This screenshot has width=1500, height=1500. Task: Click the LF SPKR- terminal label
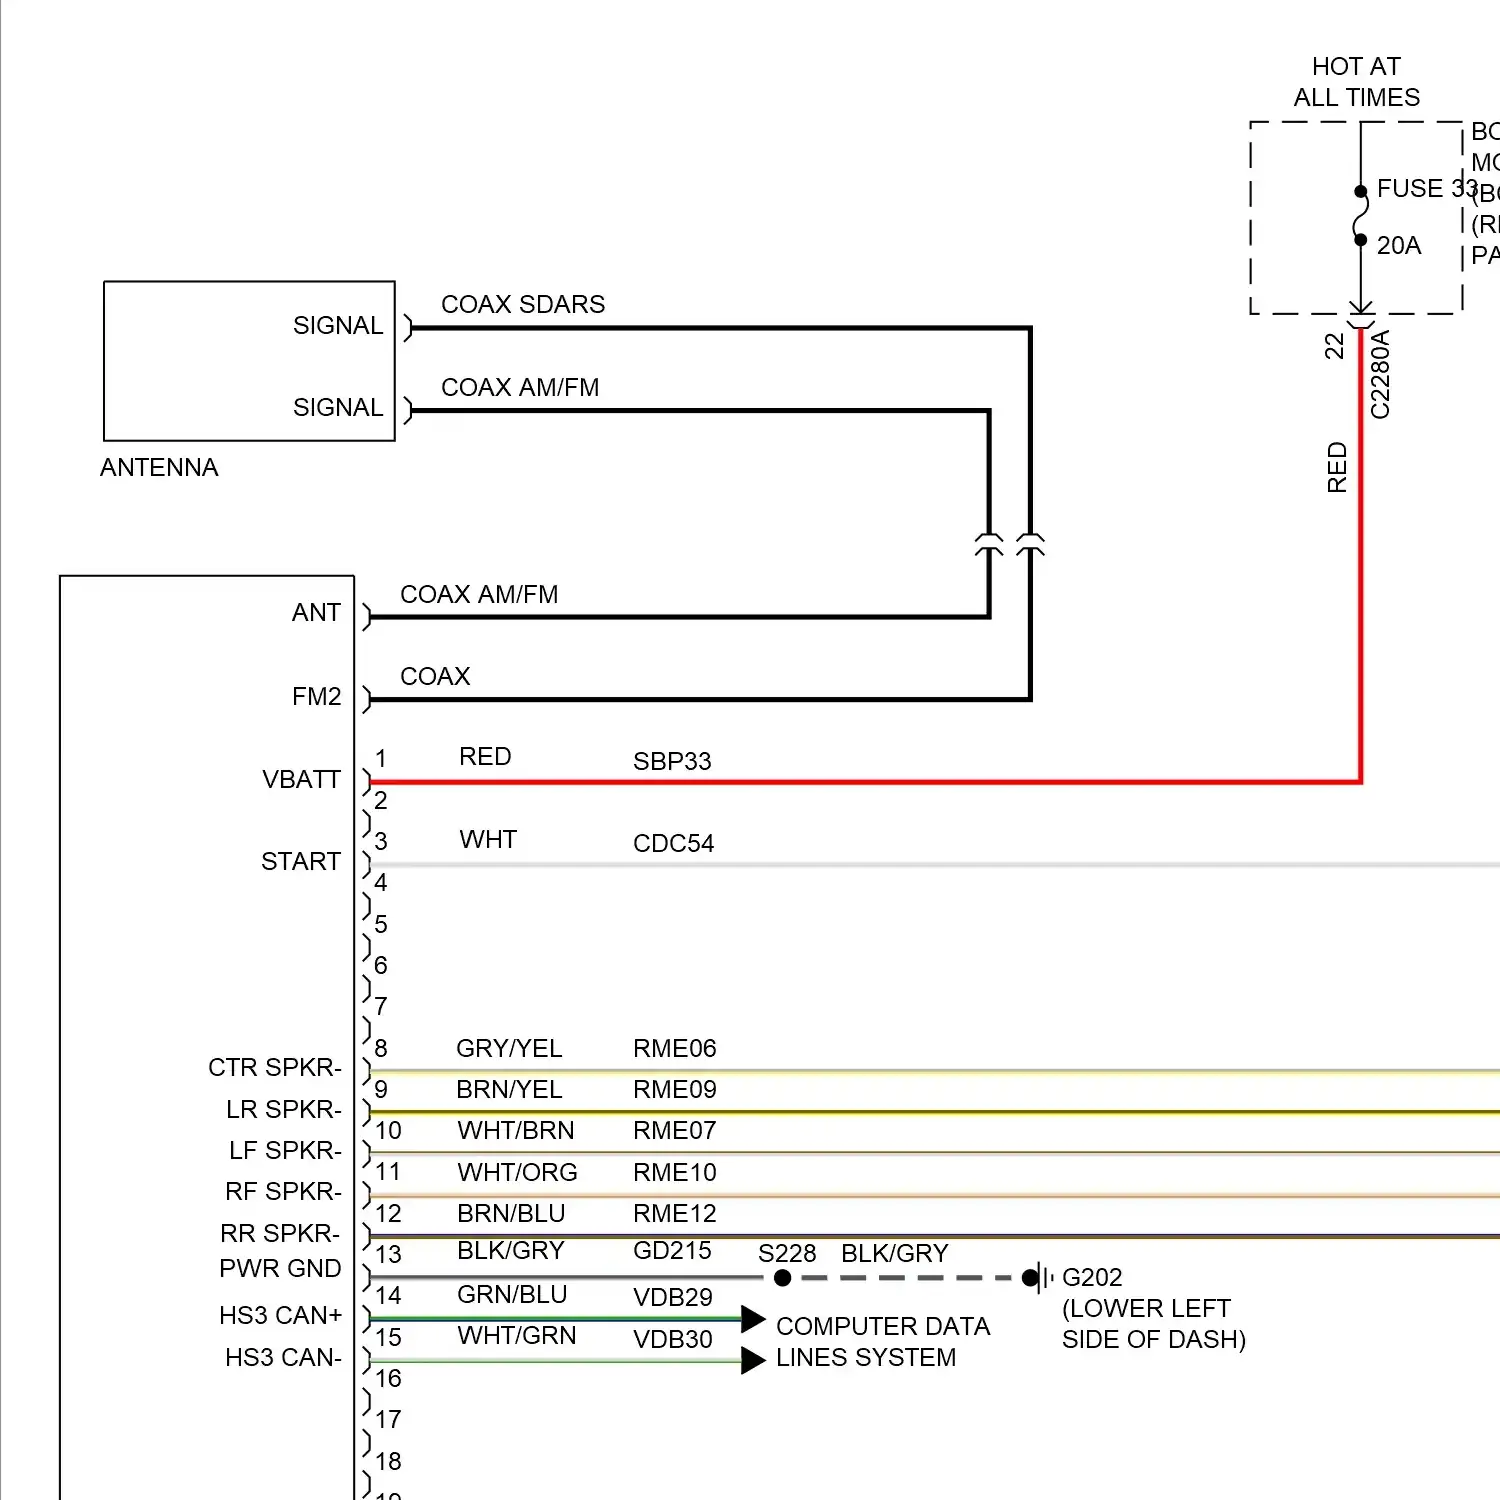coord(285,1150)
